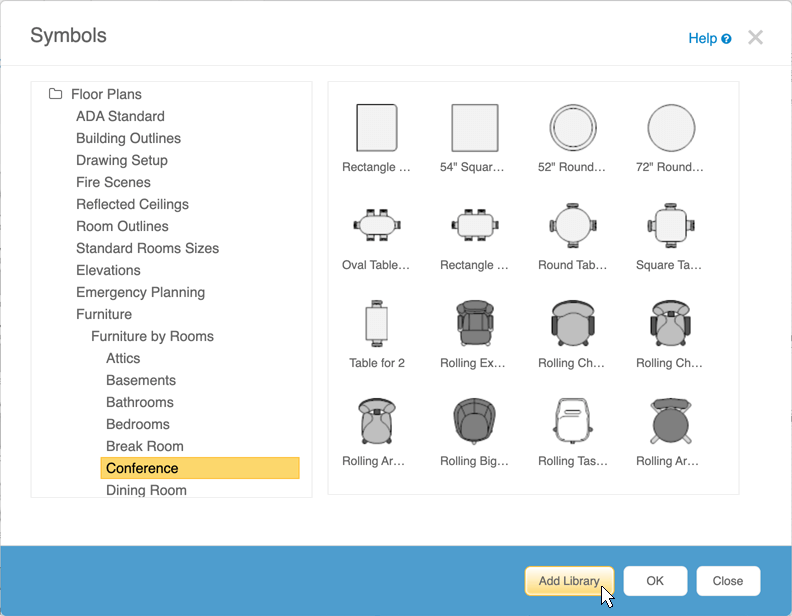Close the Symbols dialog with X
The height and width of the screenshot is (616, 792).
click(x=755, y=37)
